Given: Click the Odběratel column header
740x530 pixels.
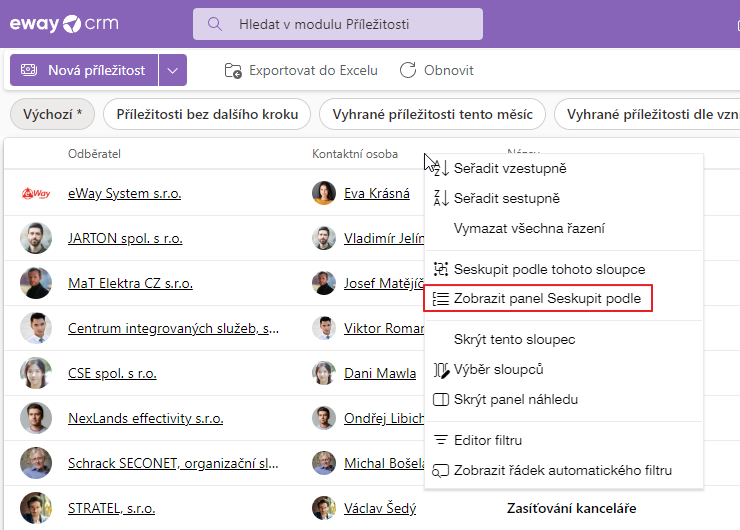Looking at the screenshot, I should [94, 154].
